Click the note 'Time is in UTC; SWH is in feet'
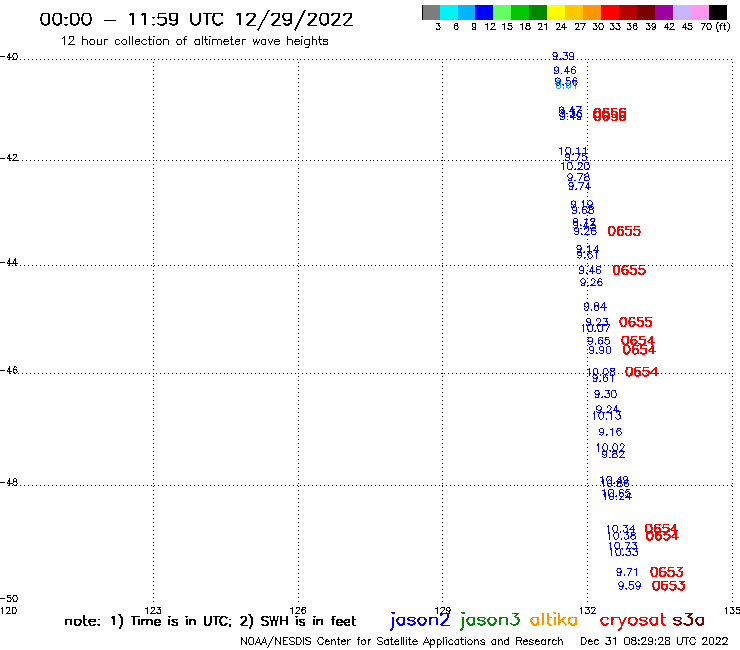Image resolution: width=740 pixels, height=650 pixels. click(x=210, y=621)
